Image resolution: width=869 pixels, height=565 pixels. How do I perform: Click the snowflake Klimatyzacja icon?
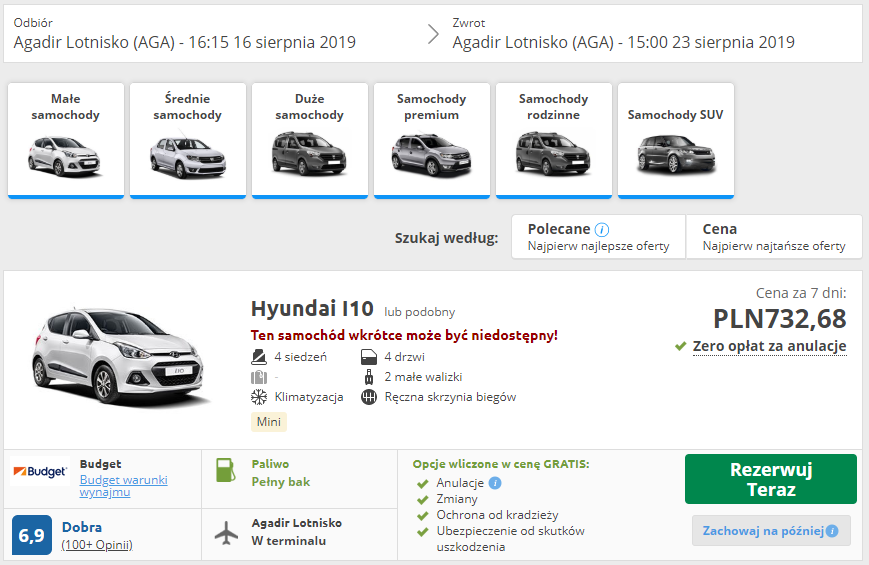pyautogui.click(x=259, y=397)
